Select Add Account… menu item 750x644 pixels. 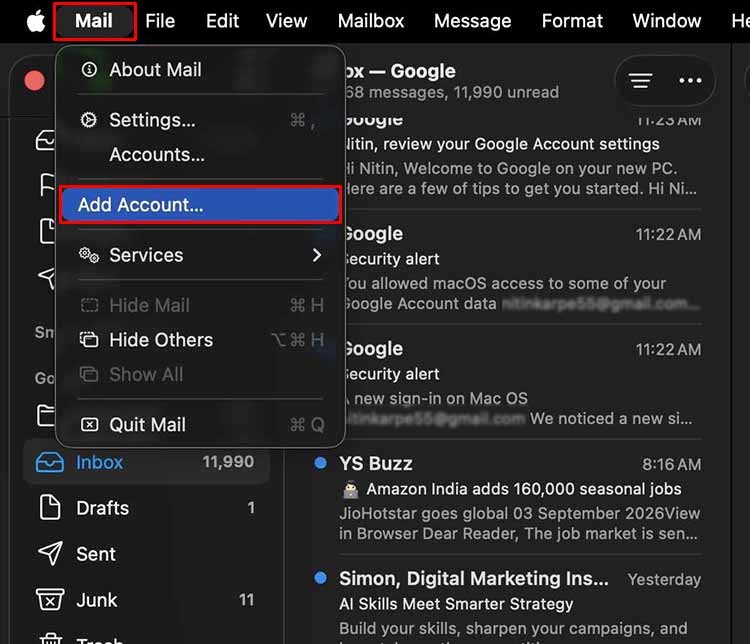(200, 205)
